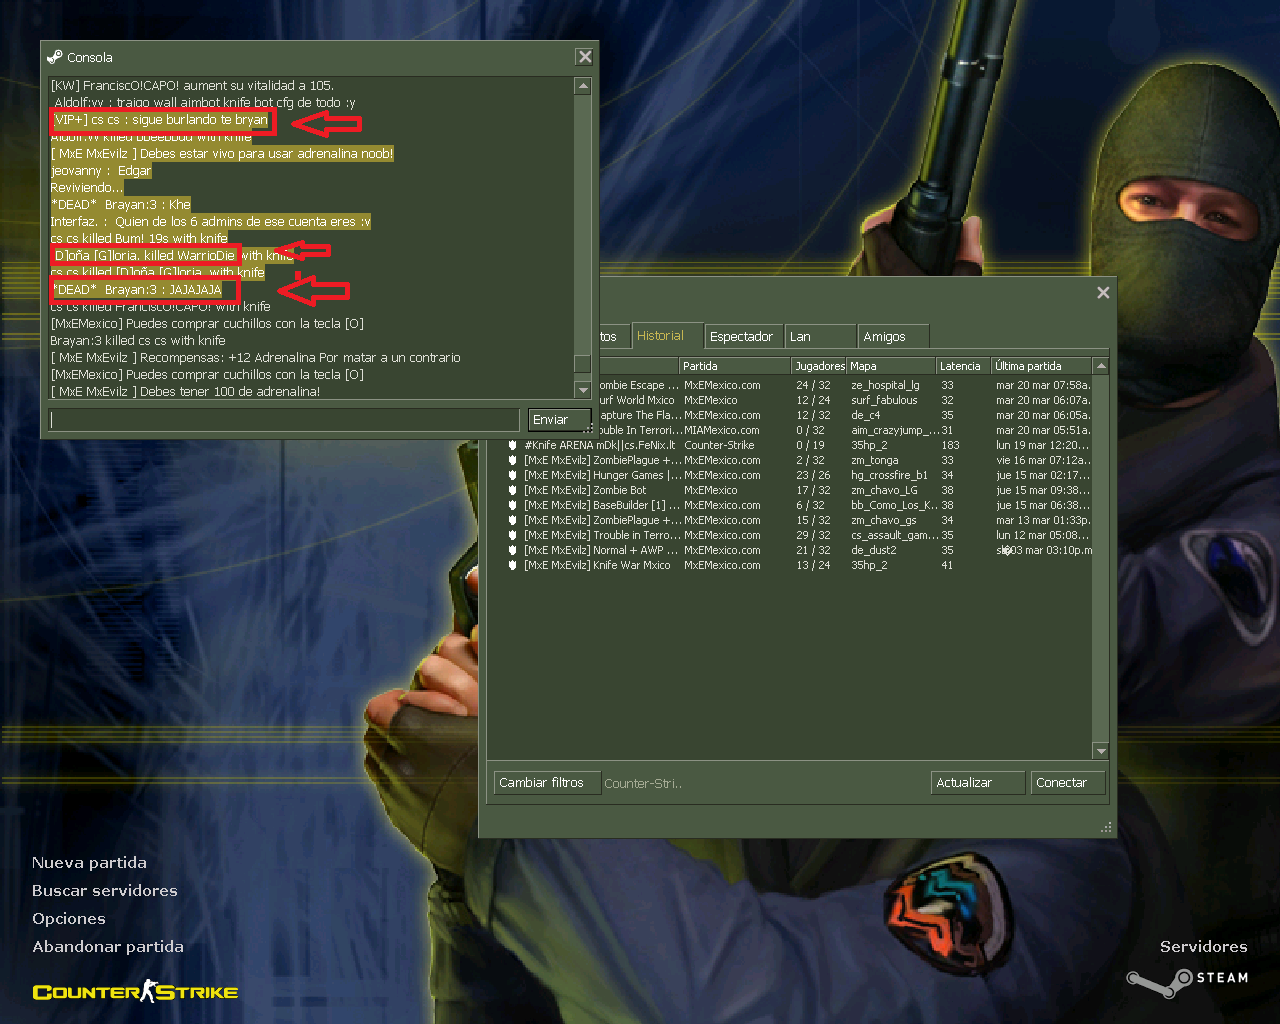Click the Conectar button
Screen dimensions: 1280x1024
(x=1068, y=783)
